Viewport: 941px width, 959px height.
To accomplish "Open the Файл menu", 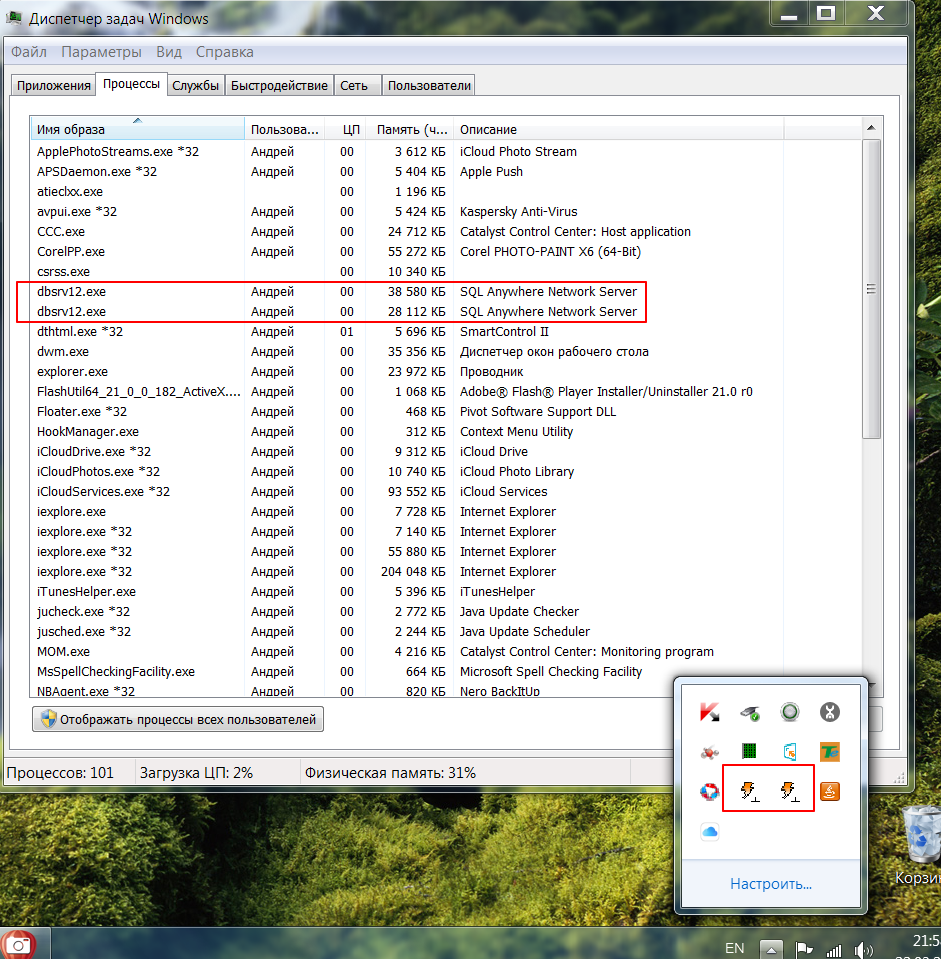I will (x=29, y=52).
